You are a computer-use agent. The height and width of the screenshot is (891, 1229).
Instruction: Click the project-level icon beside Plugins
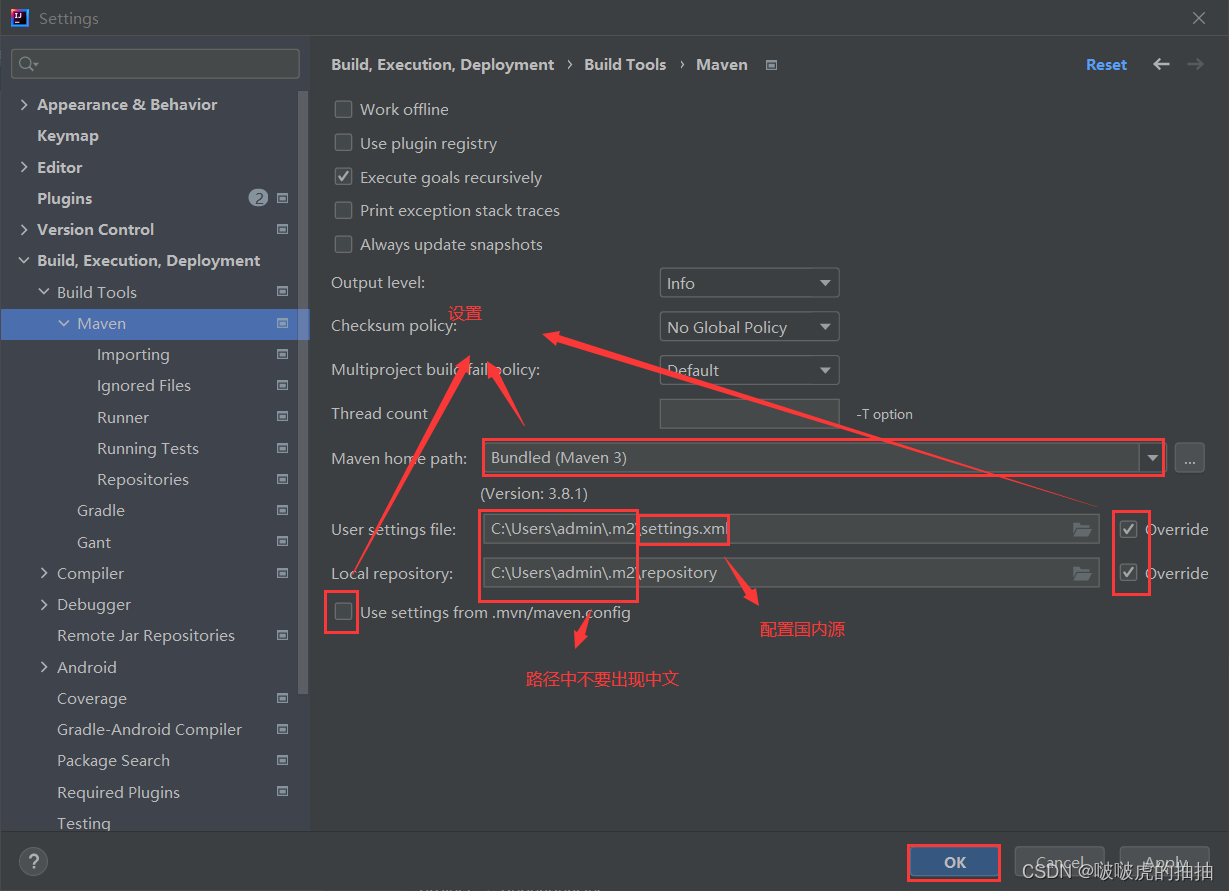[x=282, y=198]
